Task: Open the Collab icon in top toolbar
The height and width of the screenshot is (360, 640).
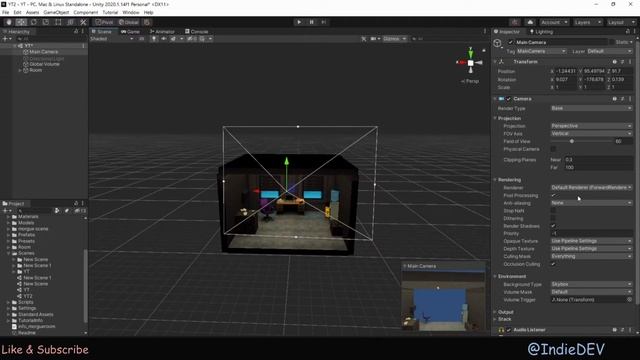Action: click(515, 22)
